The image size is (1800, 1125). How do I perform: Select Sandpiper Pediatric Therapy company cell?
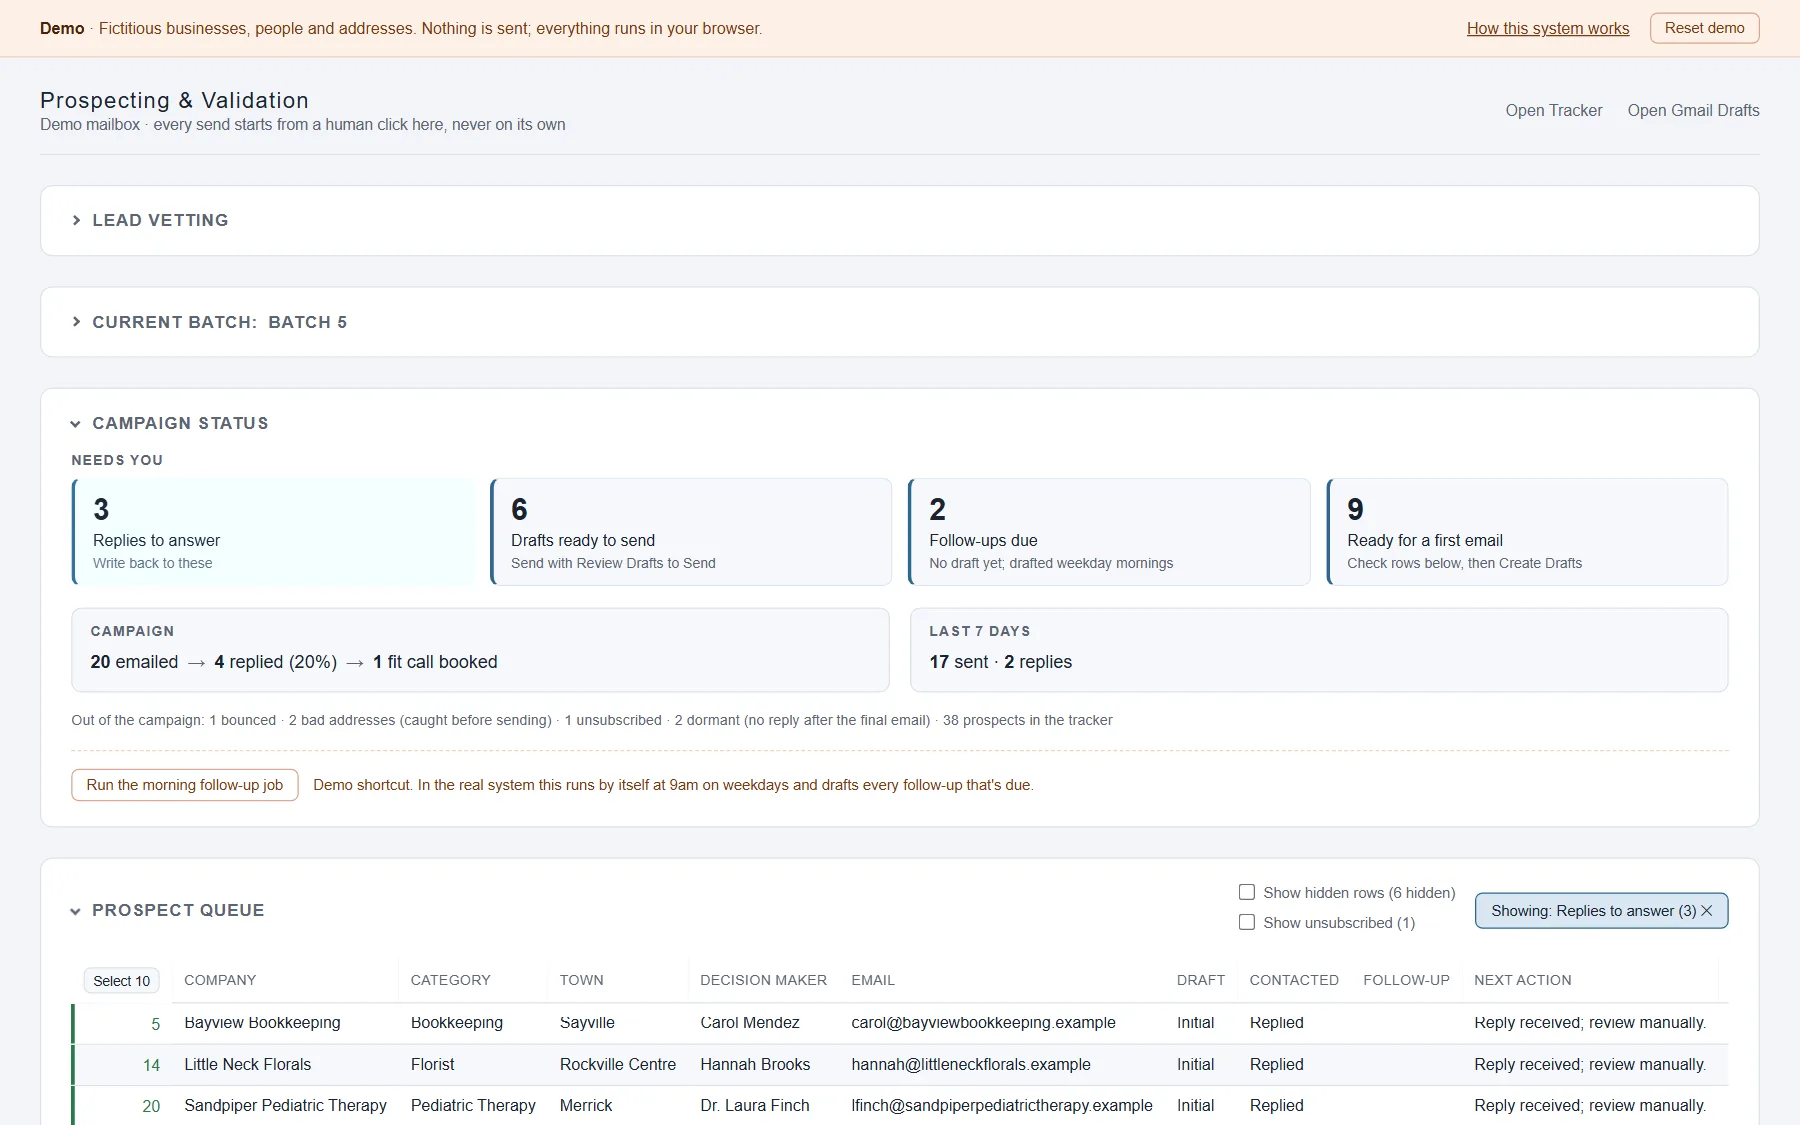[x=285, y=1106]
